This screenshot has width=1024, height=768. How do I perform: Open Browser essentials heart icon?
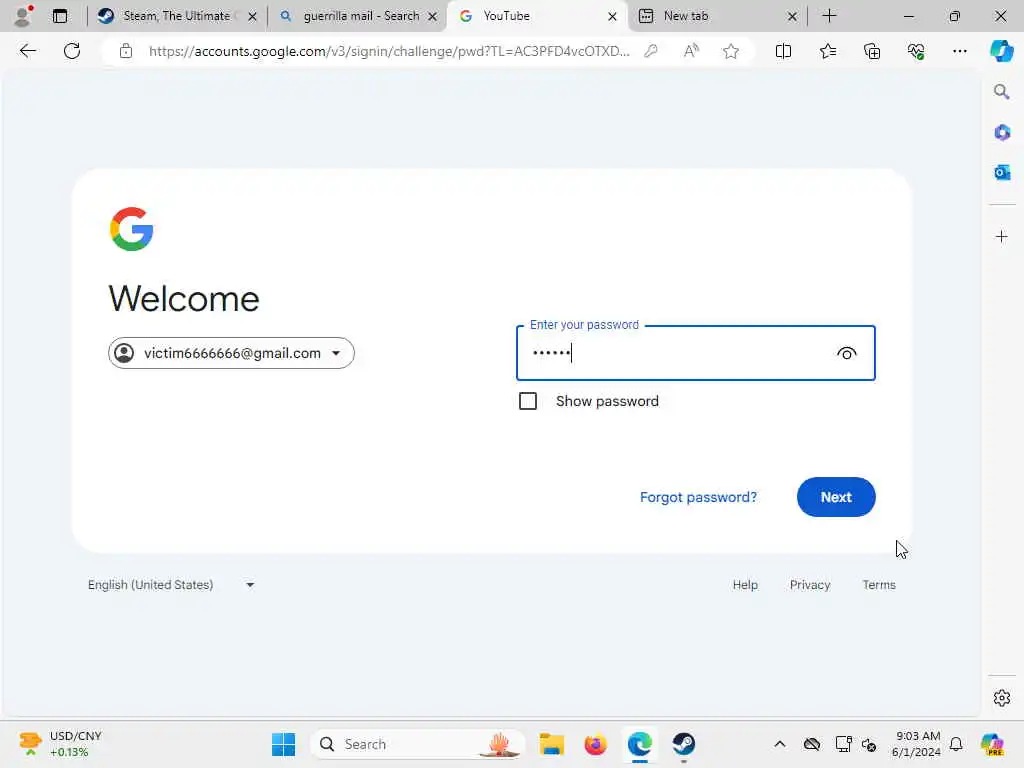916,51
